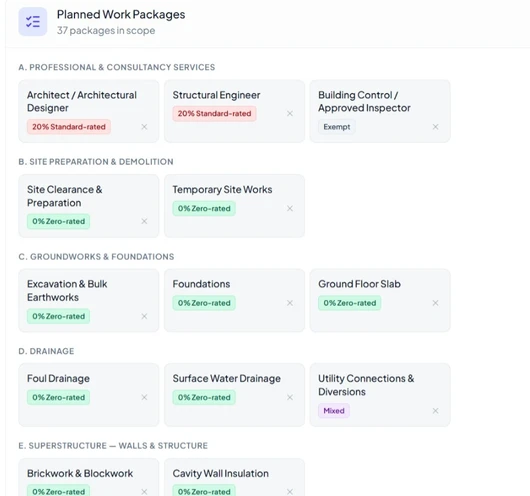This screenshot has width=530, height=496.
Task: Click the Zero-rated badge on Ground Floor Slab
Action: 350,303
